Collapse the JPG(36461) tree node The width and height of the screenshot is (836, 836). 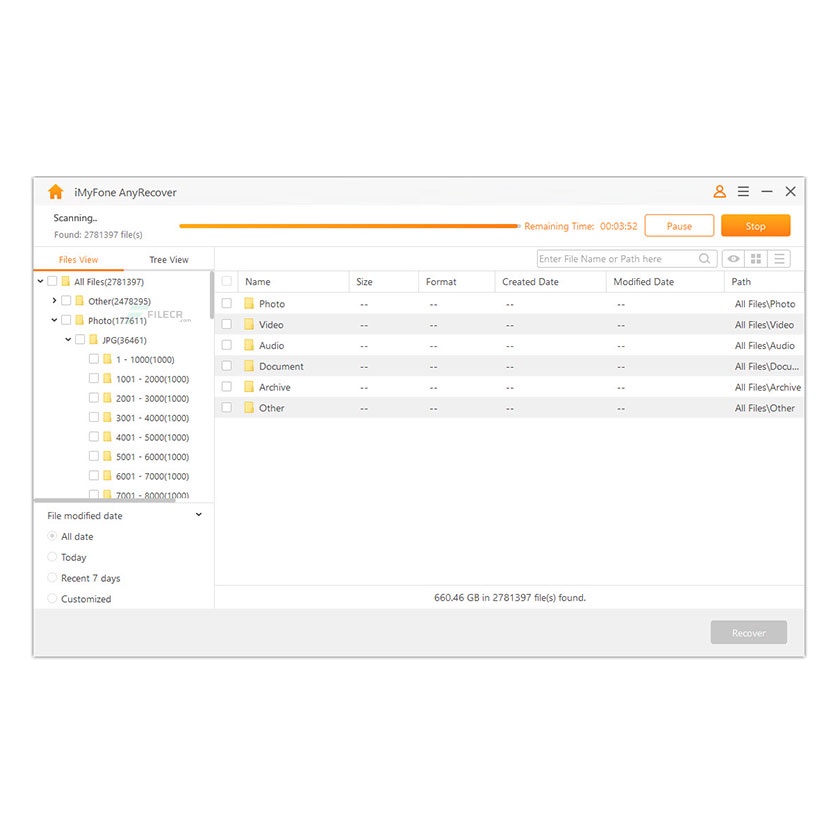[68, 340]
